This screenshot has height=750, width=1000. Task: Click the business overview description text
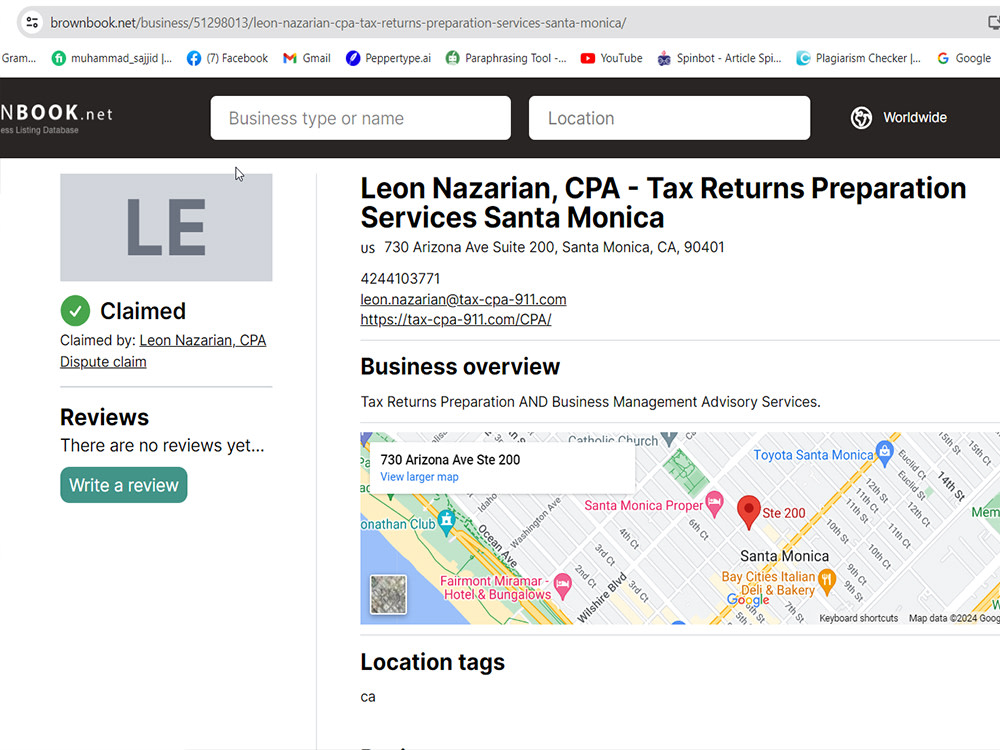point(591,402)
